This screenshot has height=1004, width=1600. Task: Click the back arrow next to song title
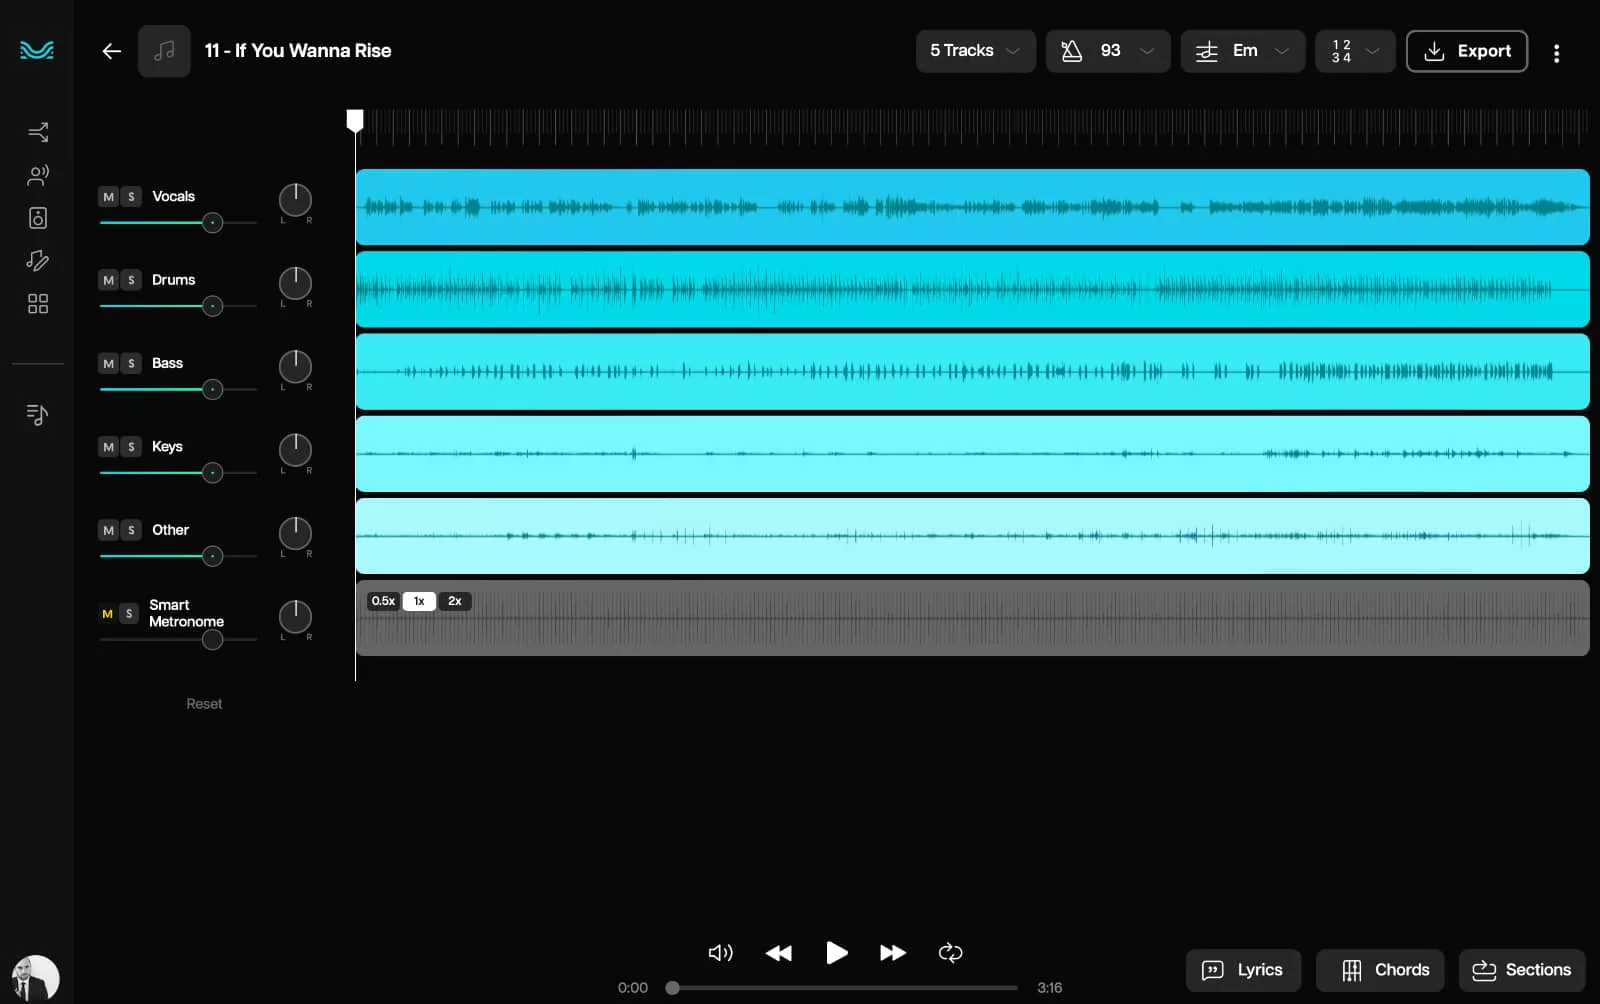[x=111, y=51]
